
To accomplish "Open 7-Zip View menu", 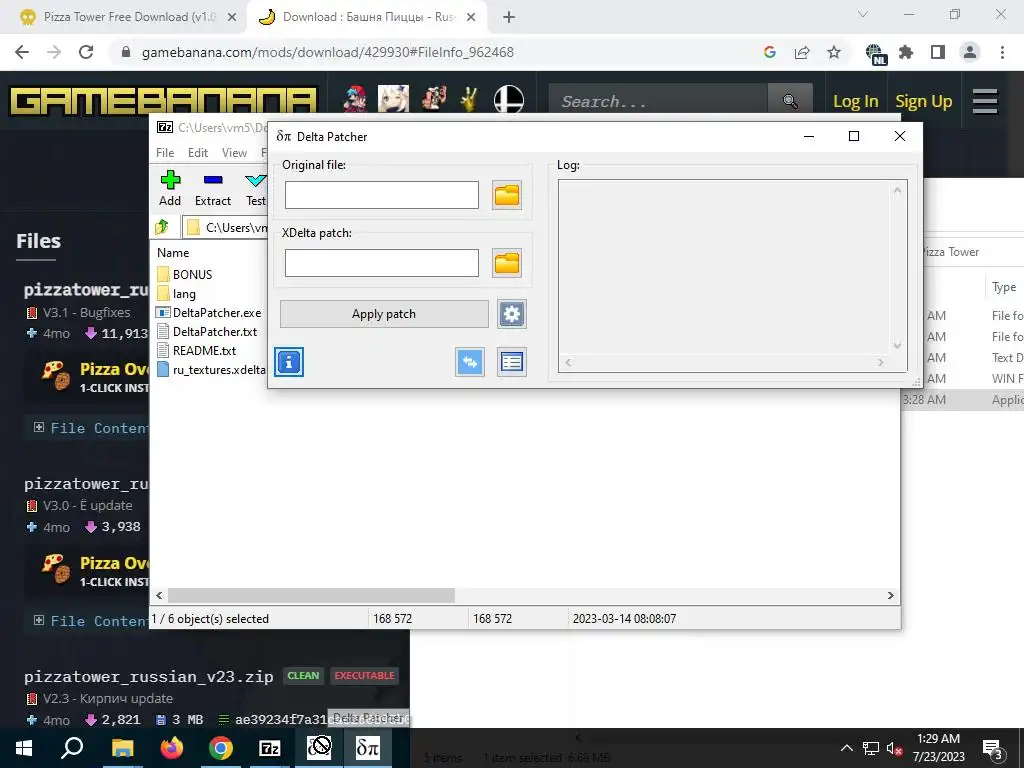I will click(x=234, y=153).
